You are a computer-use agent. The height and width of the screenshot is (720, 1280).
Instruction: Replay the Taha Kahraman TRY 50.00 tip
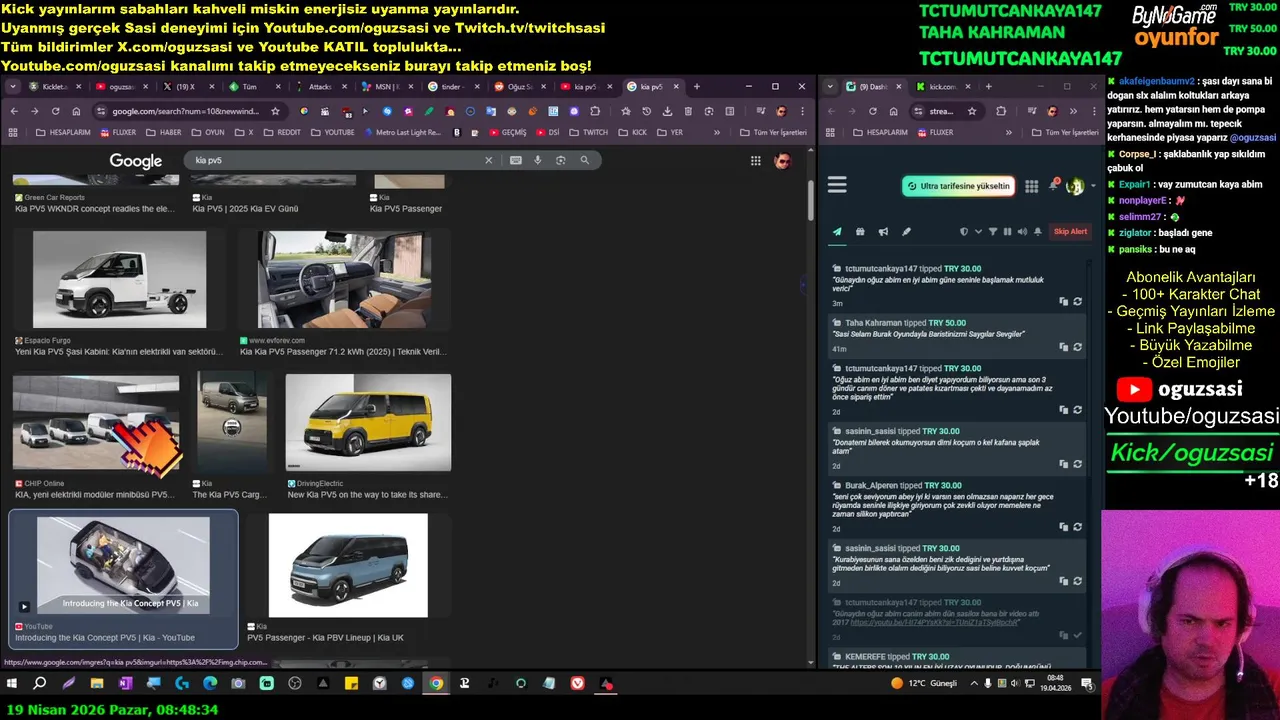point(1077,347)
